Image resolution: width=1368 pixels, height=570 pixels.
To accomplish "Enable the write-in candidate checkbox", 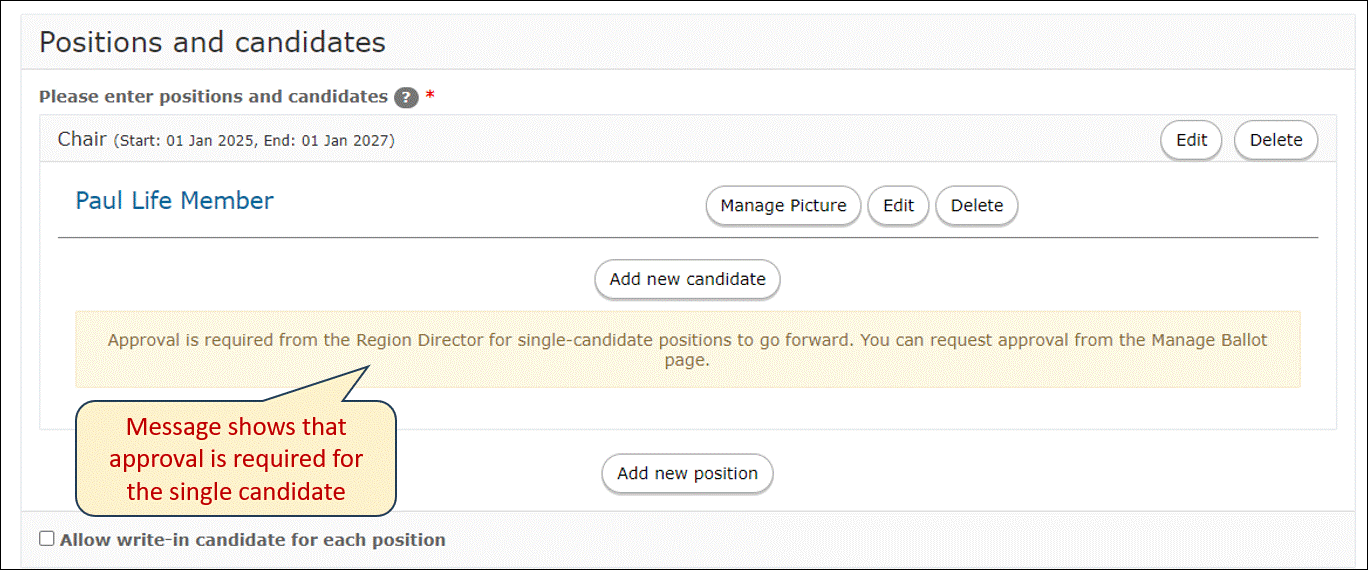I will [47, 539].
